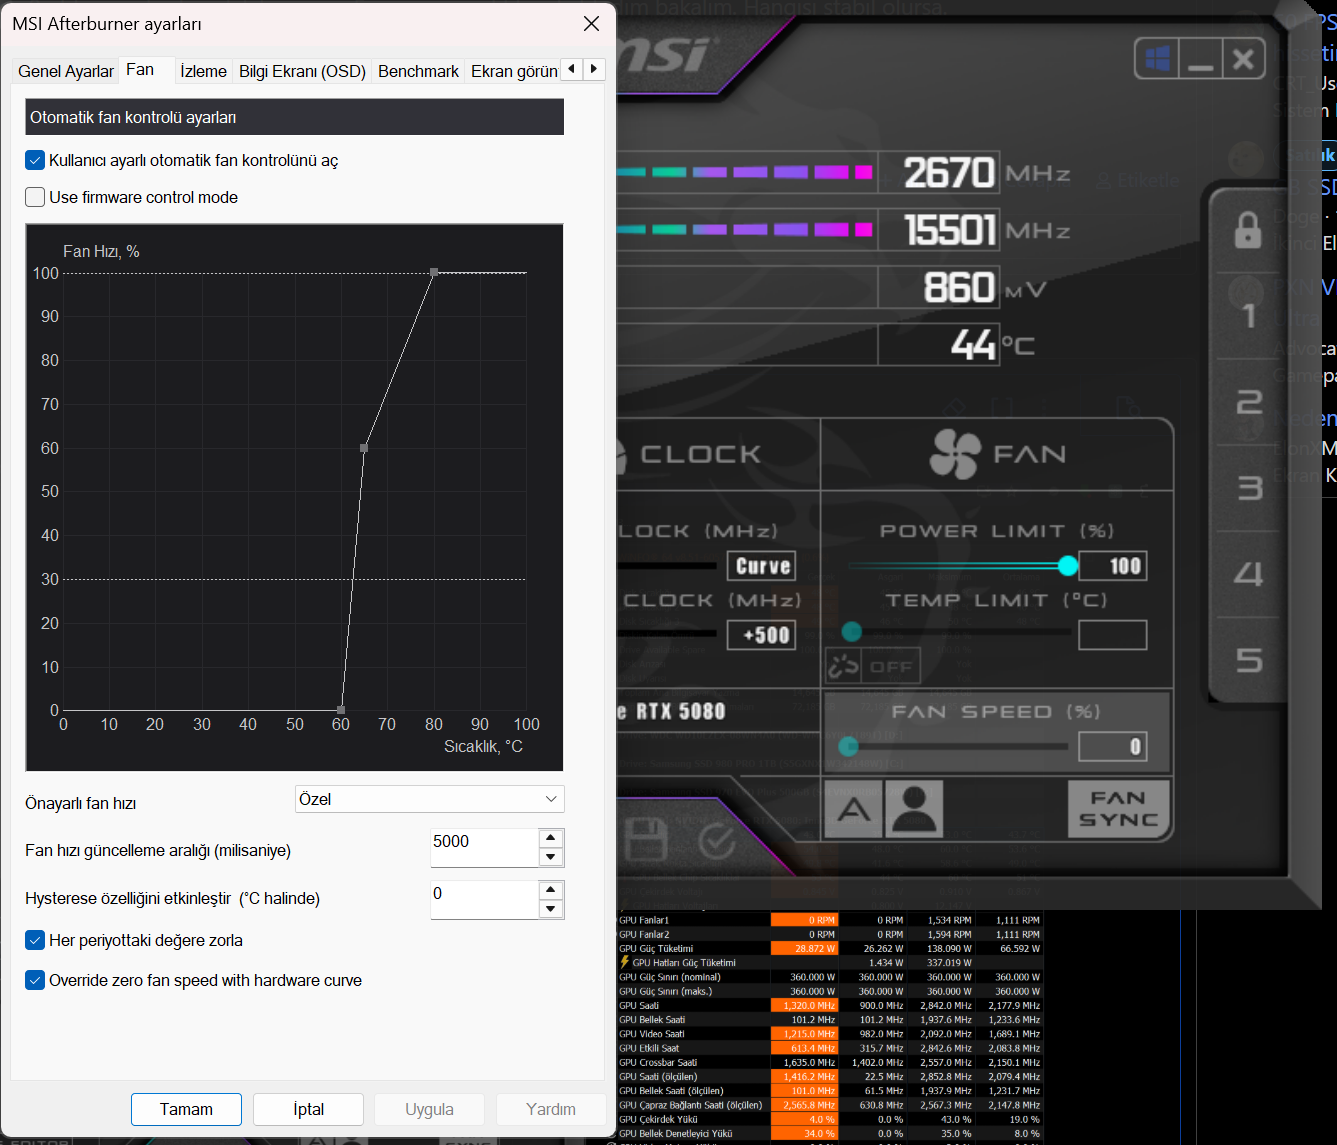The height and width of the screenshot is (1145, 1337).
Task: Click the Temp Limit slider handle
Action: 852,631
